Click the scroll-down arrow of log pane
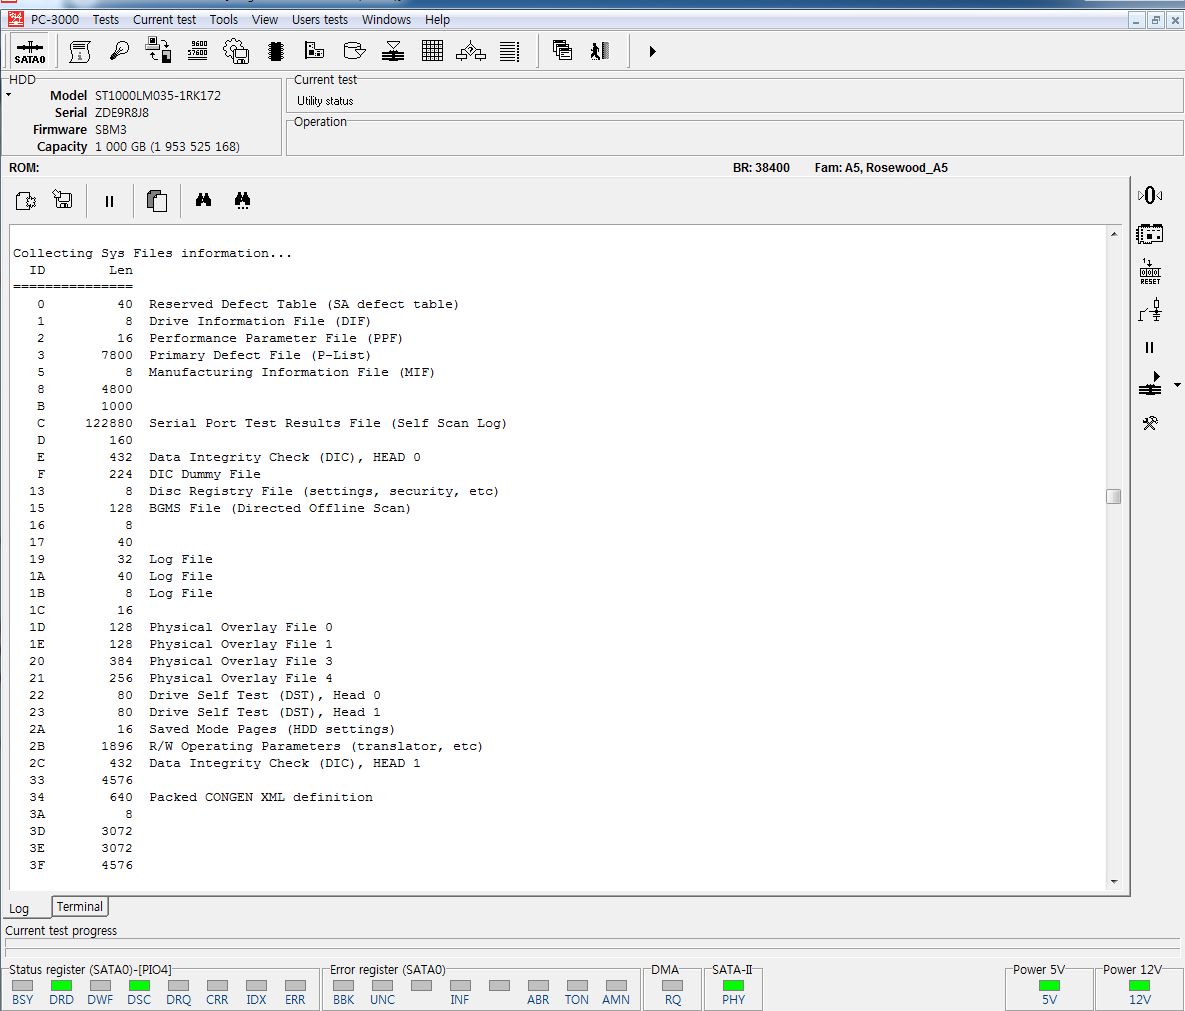 tap(1114, 882)
